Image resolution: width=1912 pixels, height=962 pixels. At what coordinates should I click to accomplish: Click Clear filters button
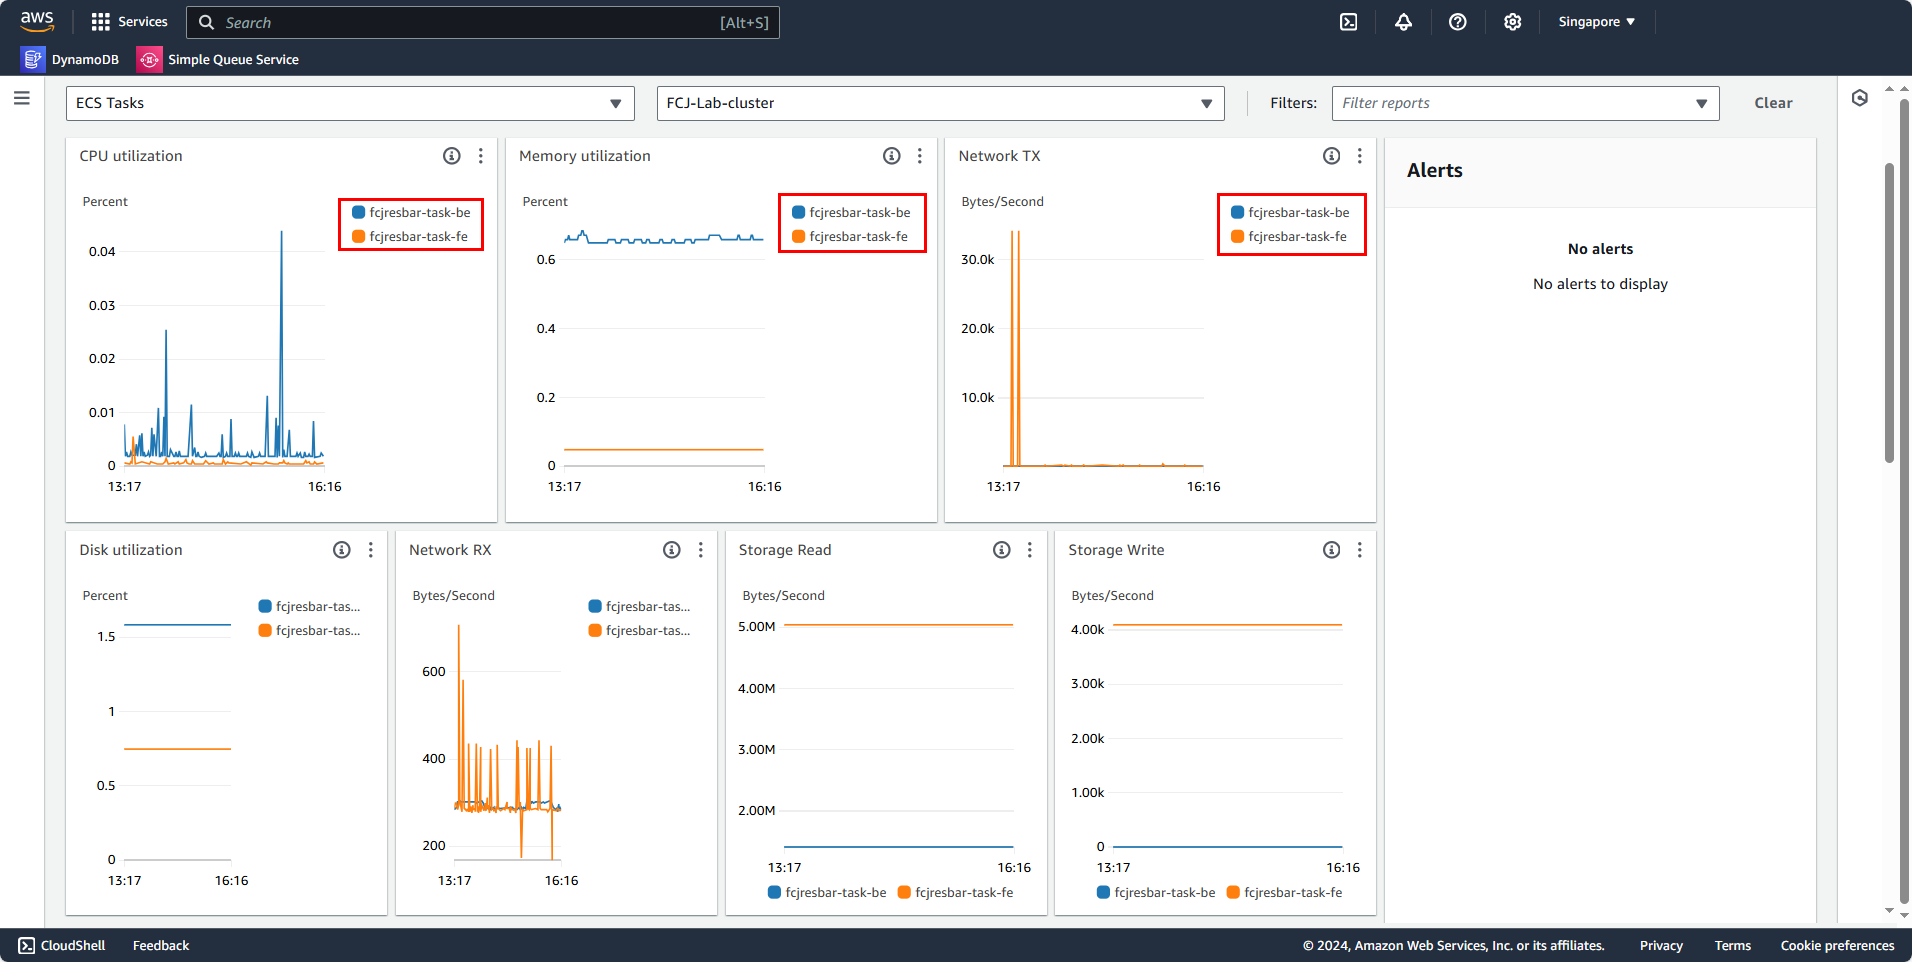pyautogui.click(x=1773, y=103)
